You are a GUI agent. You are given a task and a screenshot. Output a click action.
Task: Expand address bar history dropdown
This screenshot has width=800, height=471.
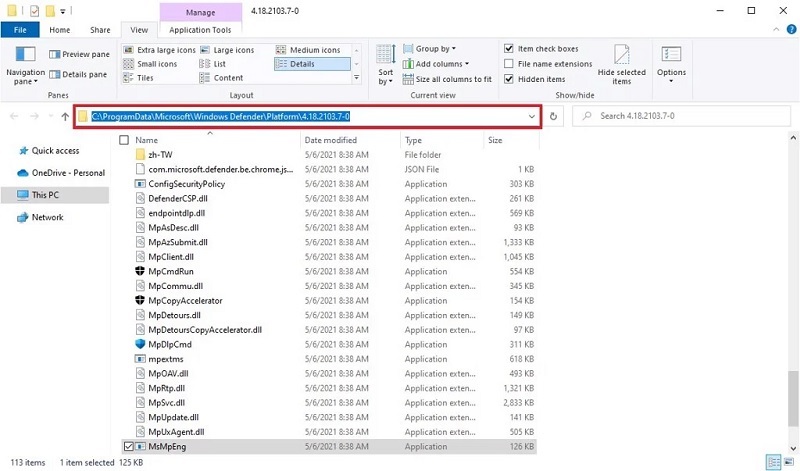(532, 116)
